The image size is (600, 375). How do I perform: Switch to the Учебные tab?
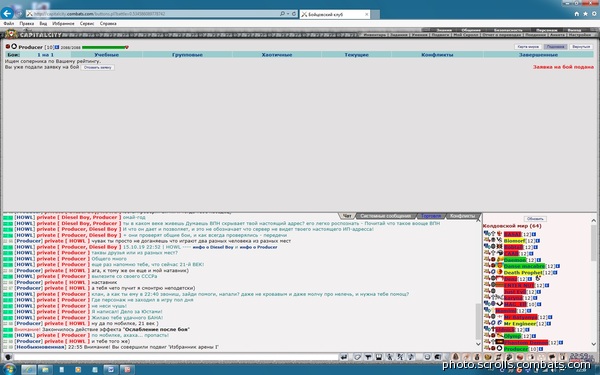click(106, 55)
